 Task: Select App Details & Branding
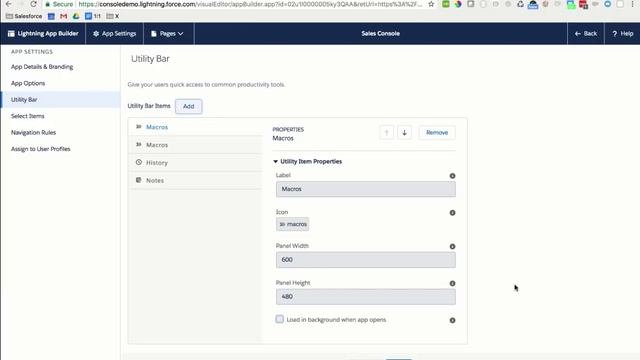(42, 67)
